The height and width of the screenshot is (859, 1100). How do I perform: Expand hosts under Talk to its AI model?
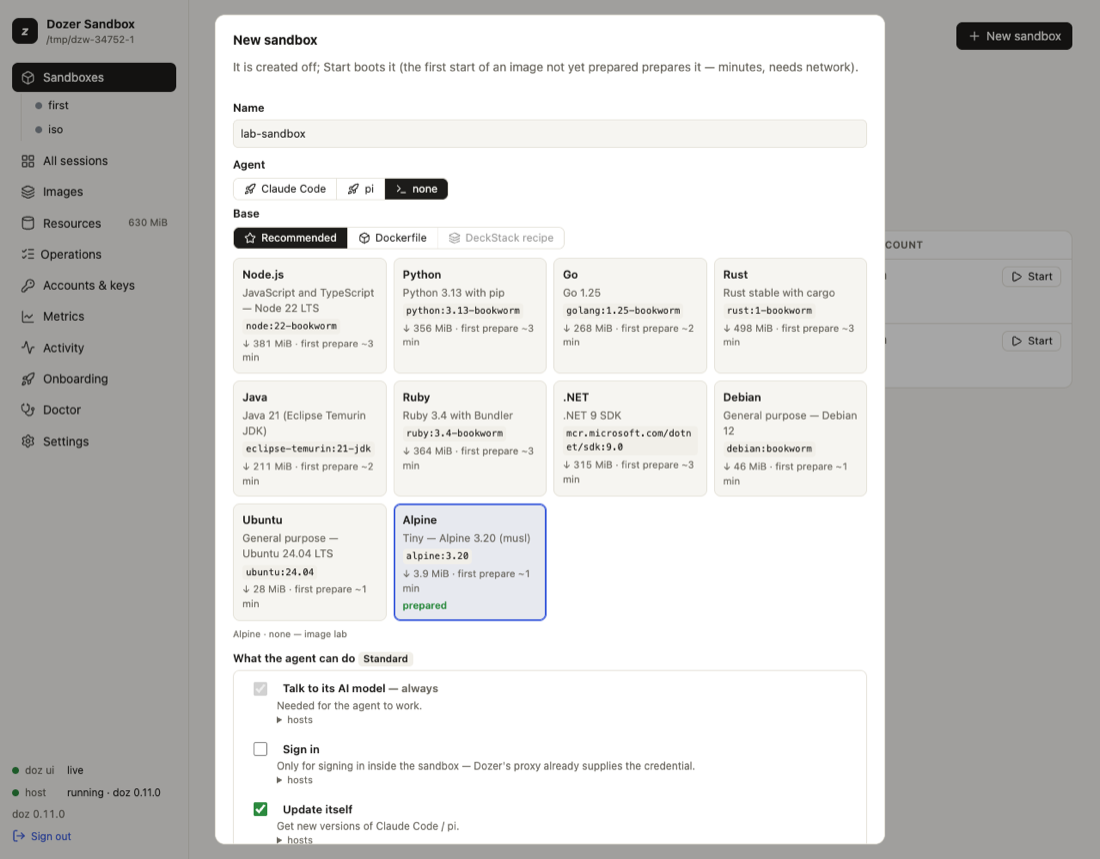pyautogui.click(x=295, y=720)
